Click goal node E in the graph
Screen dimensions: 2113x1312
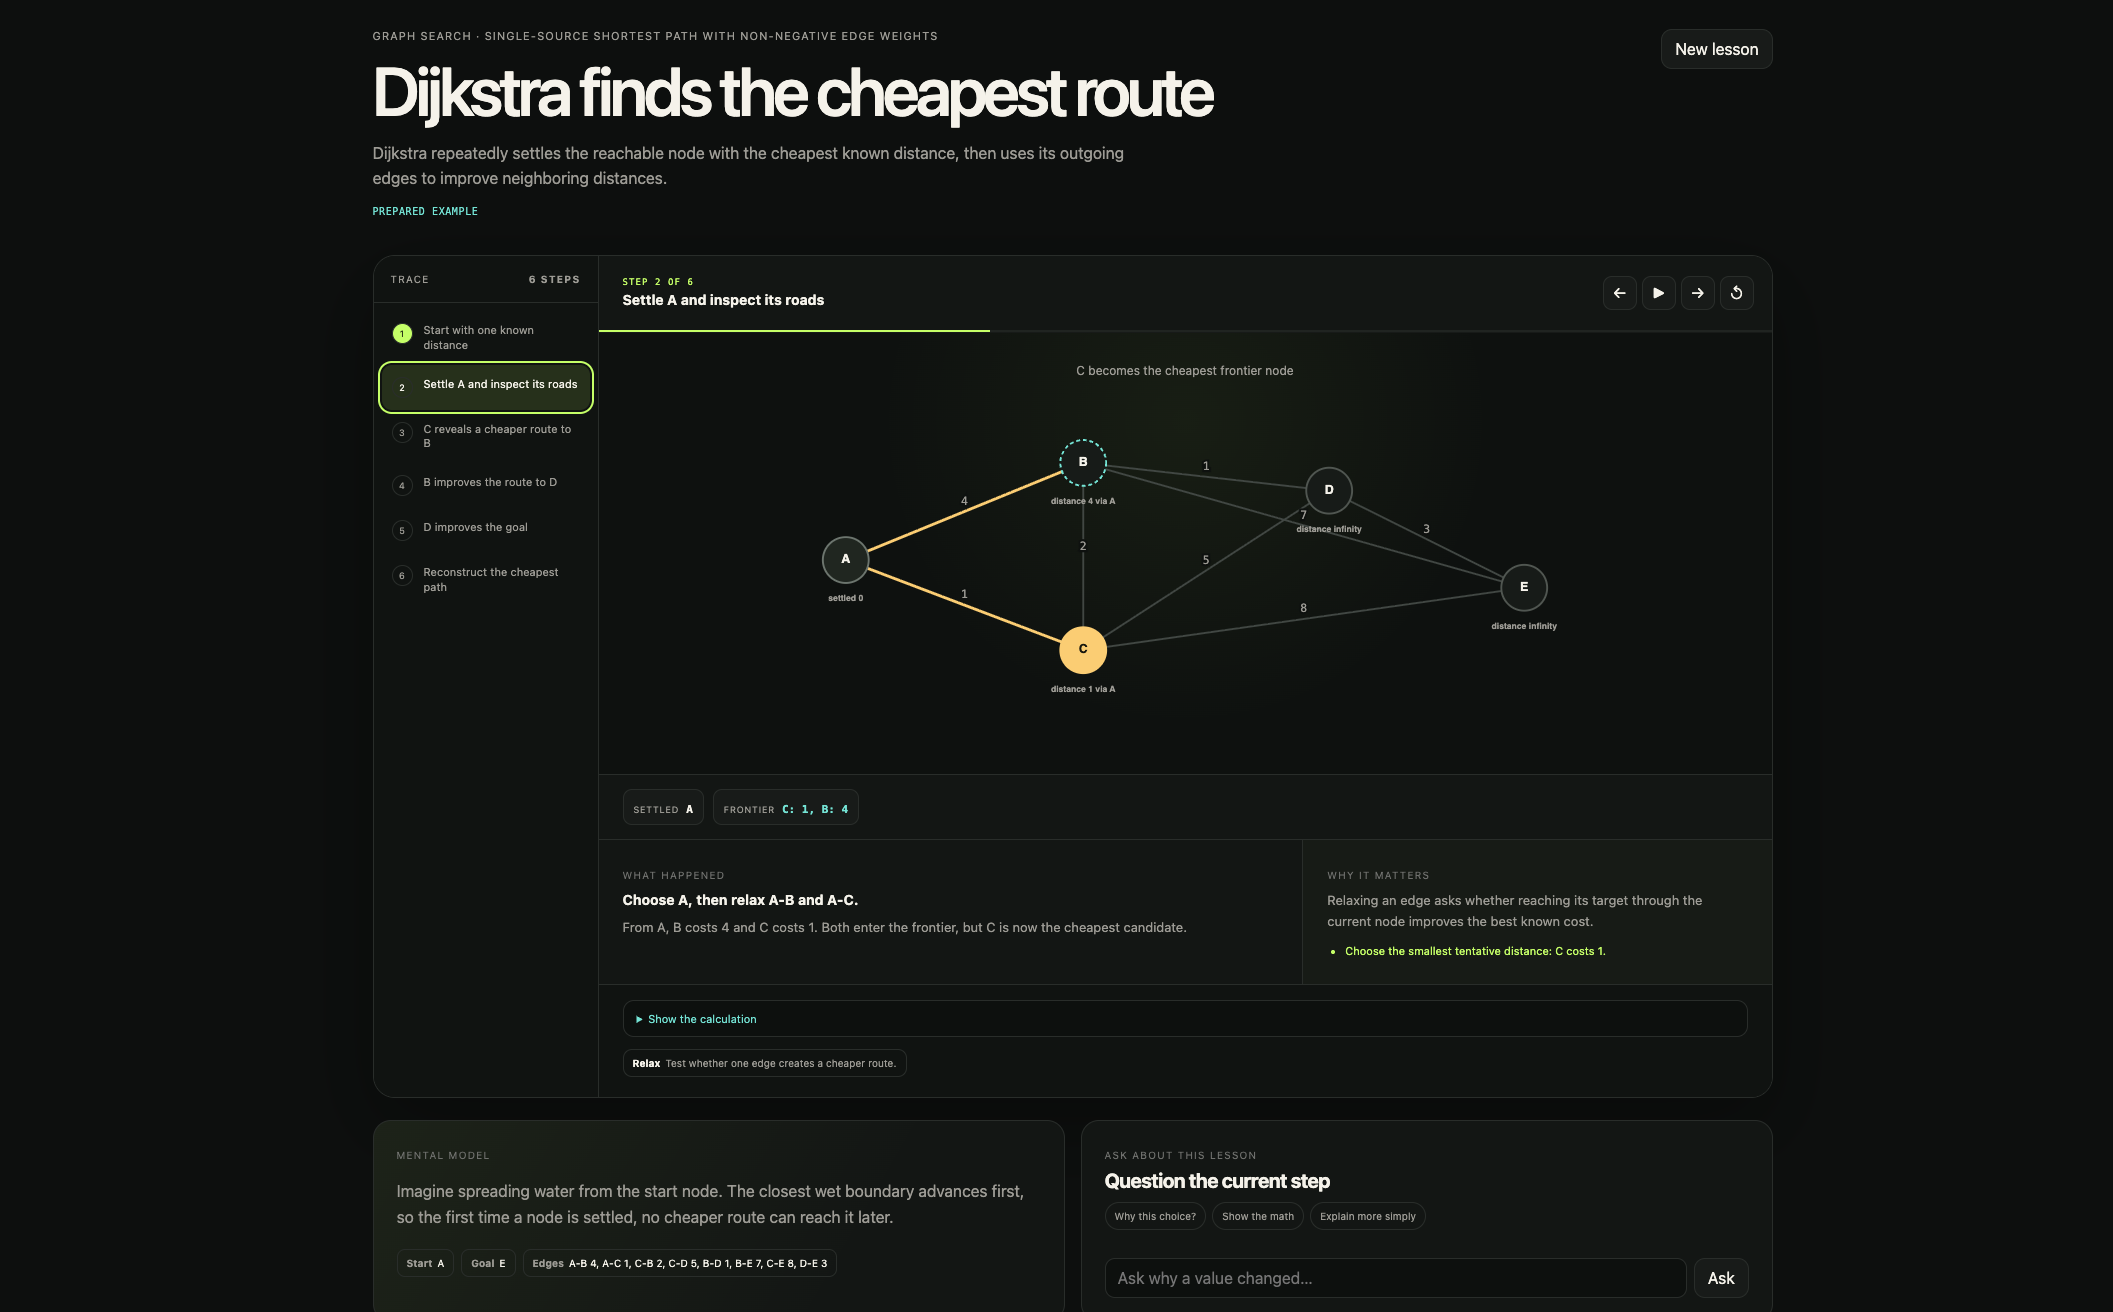(x=1523, y=587)
